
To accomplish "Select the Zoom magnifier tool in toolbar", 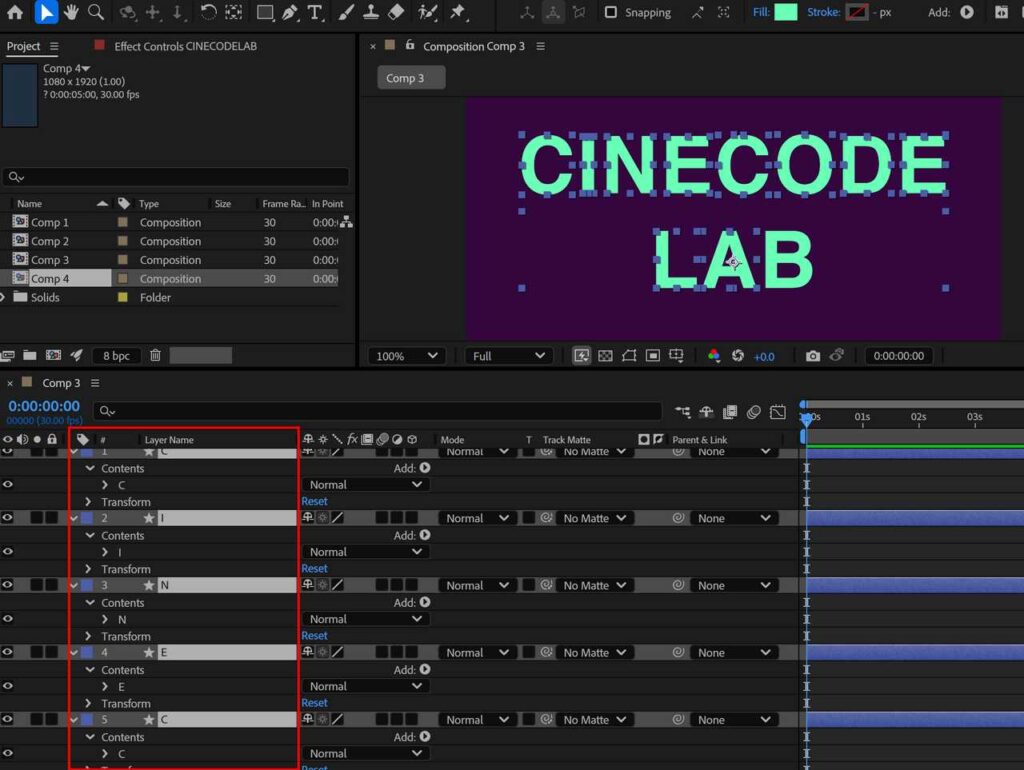I will (96, 12).
